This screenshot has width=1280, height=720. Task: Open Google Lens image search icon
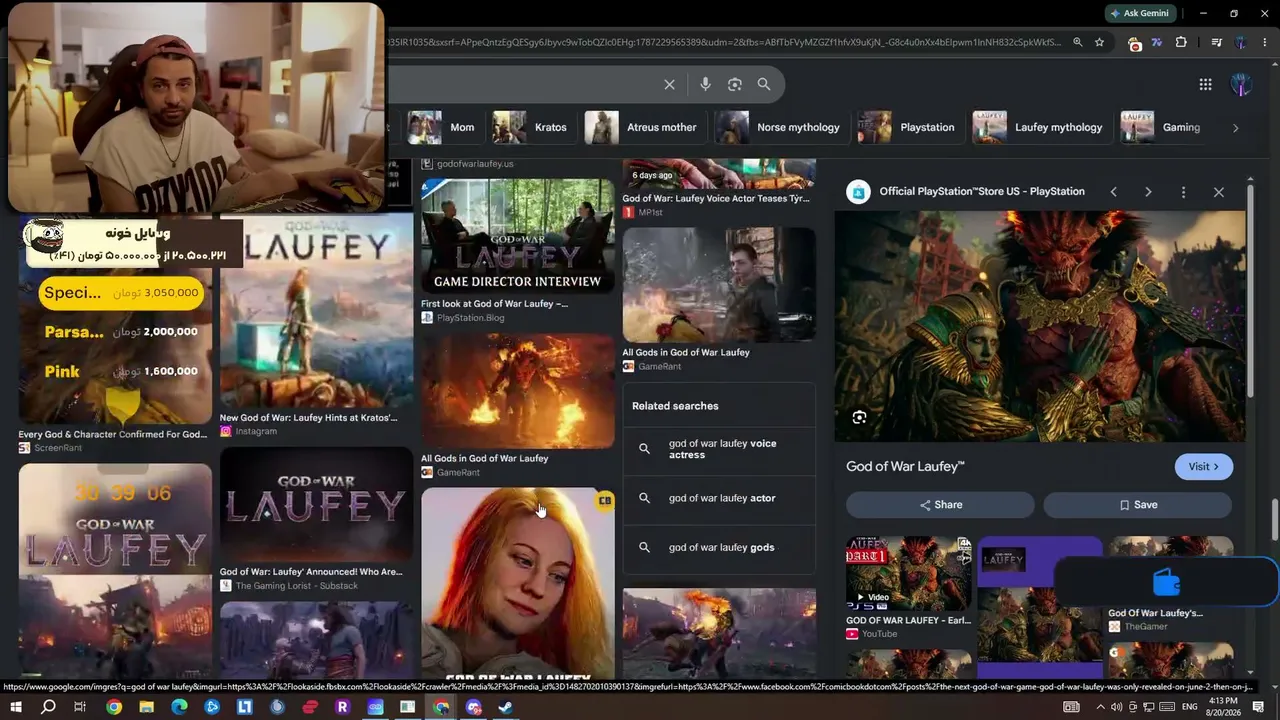pos(735,85)
